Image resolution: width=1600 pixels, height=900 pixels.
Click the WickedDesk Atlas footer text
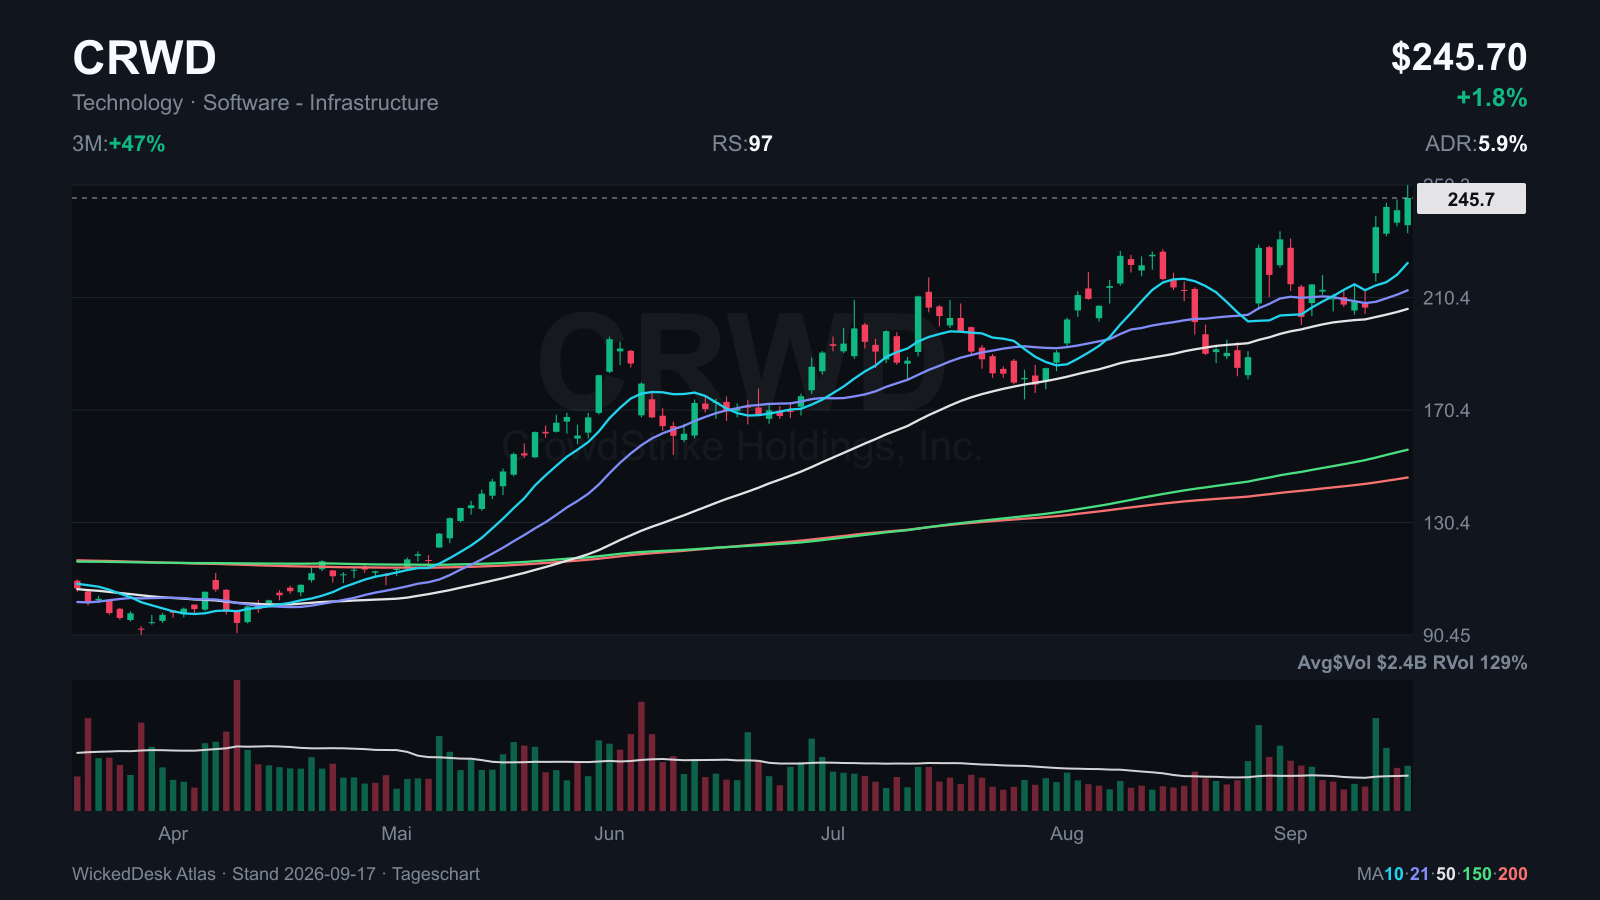point(144,874)
